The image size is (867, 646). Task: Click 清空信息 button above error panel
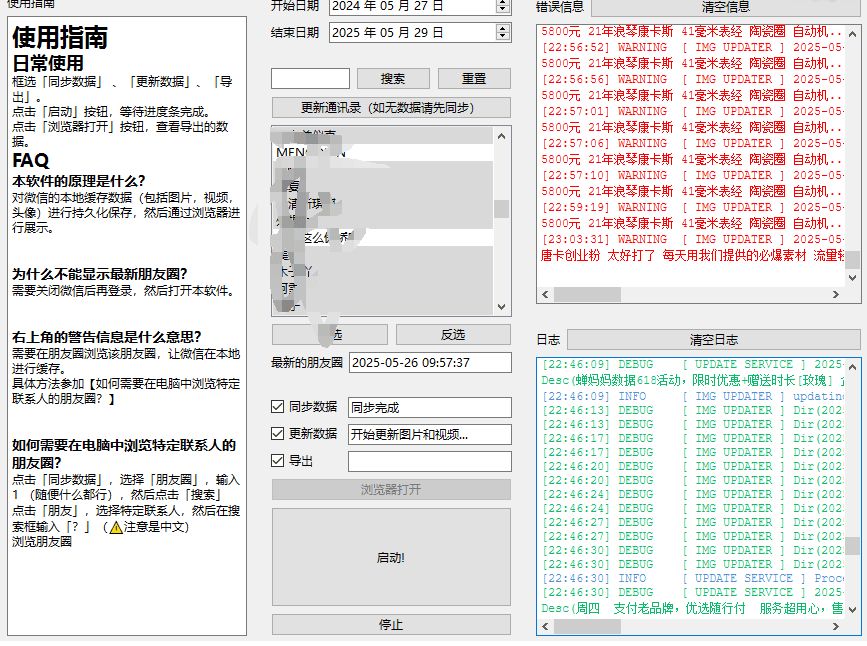pyautogui.click(x=725, y=7)
